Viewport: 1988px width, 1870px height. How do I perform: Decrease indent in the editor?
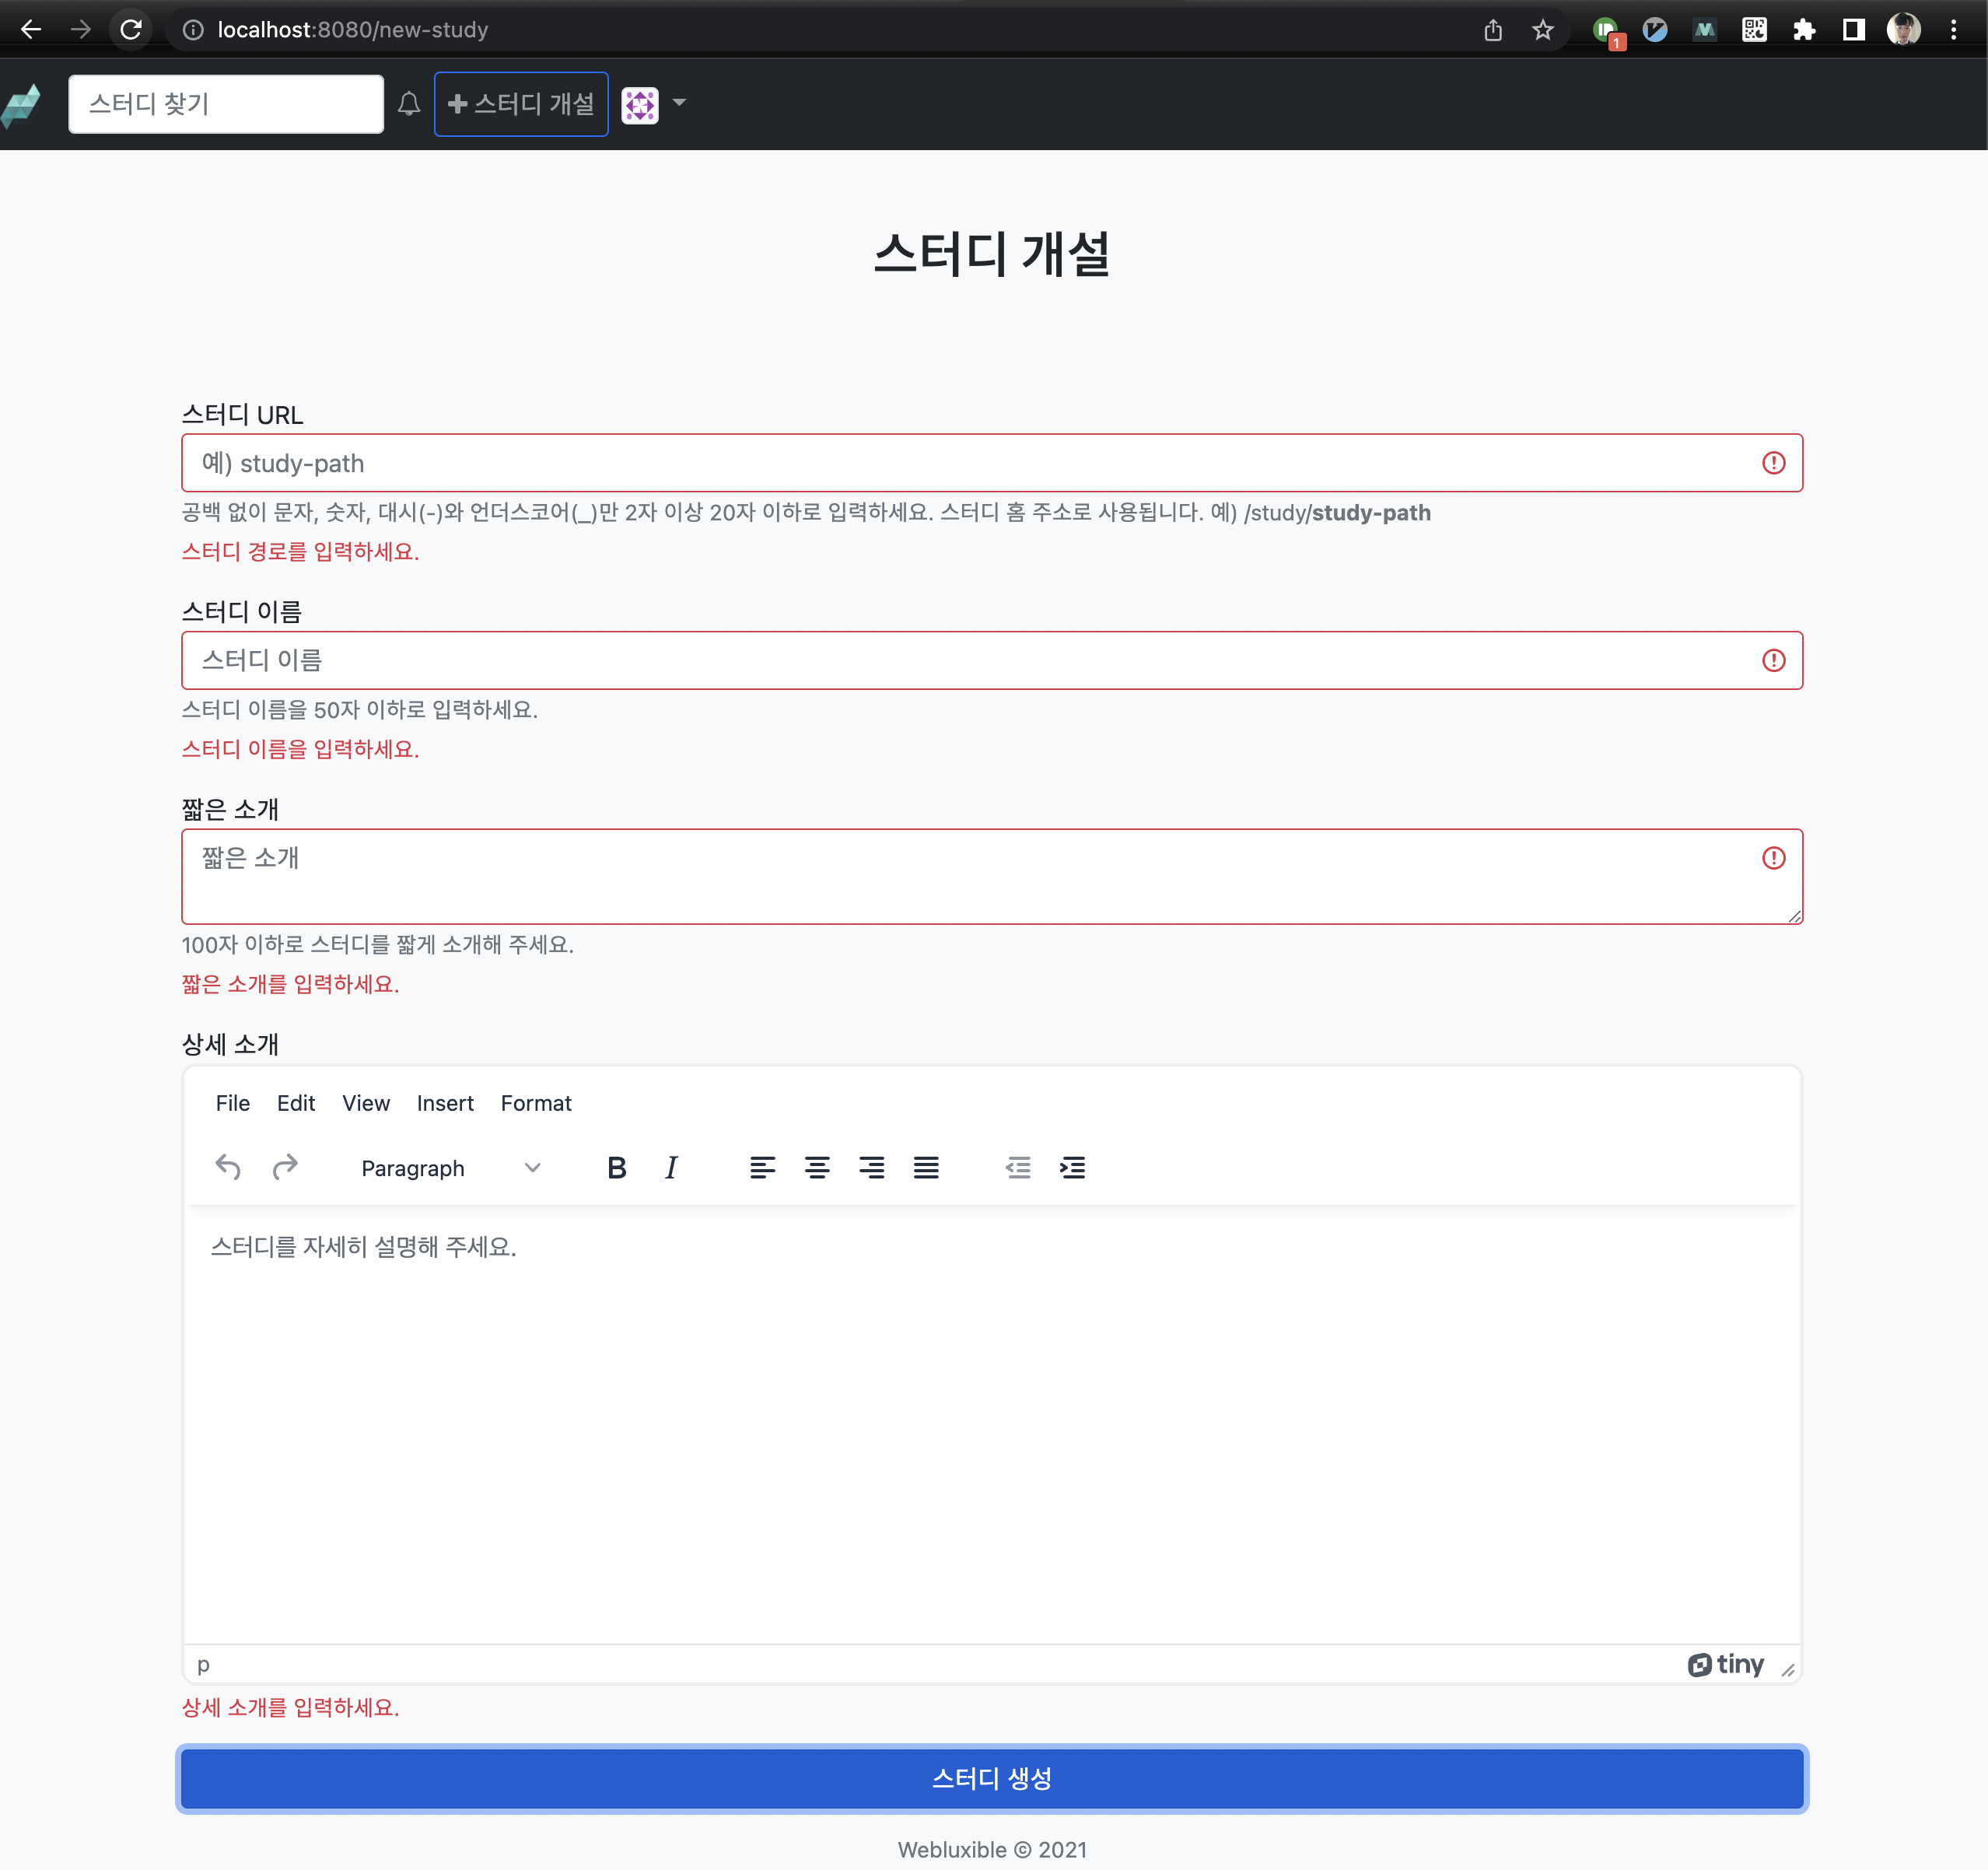[1018, 1168]
